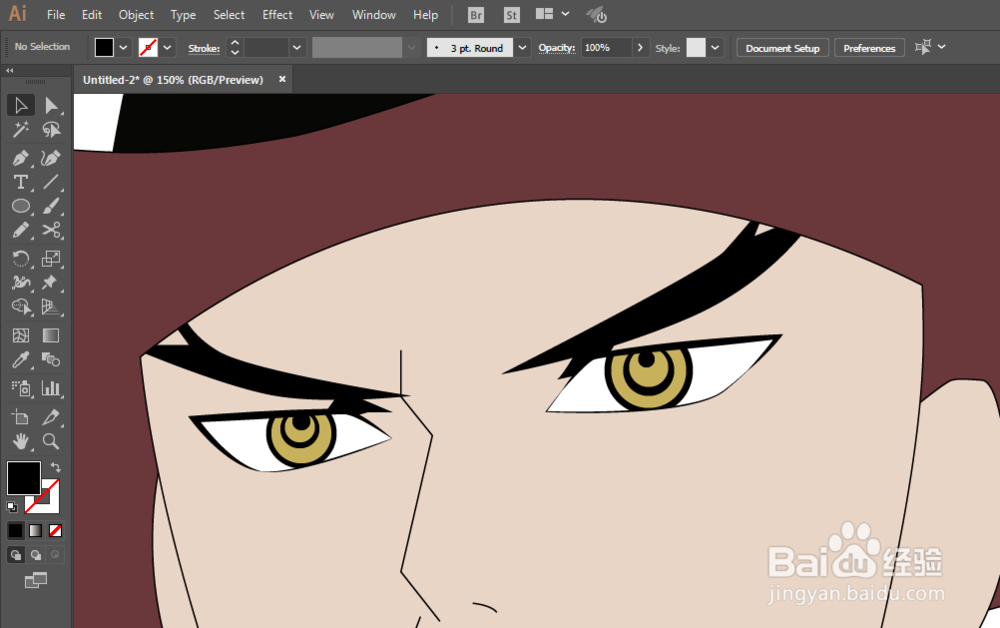The width and height of the screenshot is (1000, 628).
Task: Open the 3 pt. Round brush dropdown
Action: [x=522, y=48]
